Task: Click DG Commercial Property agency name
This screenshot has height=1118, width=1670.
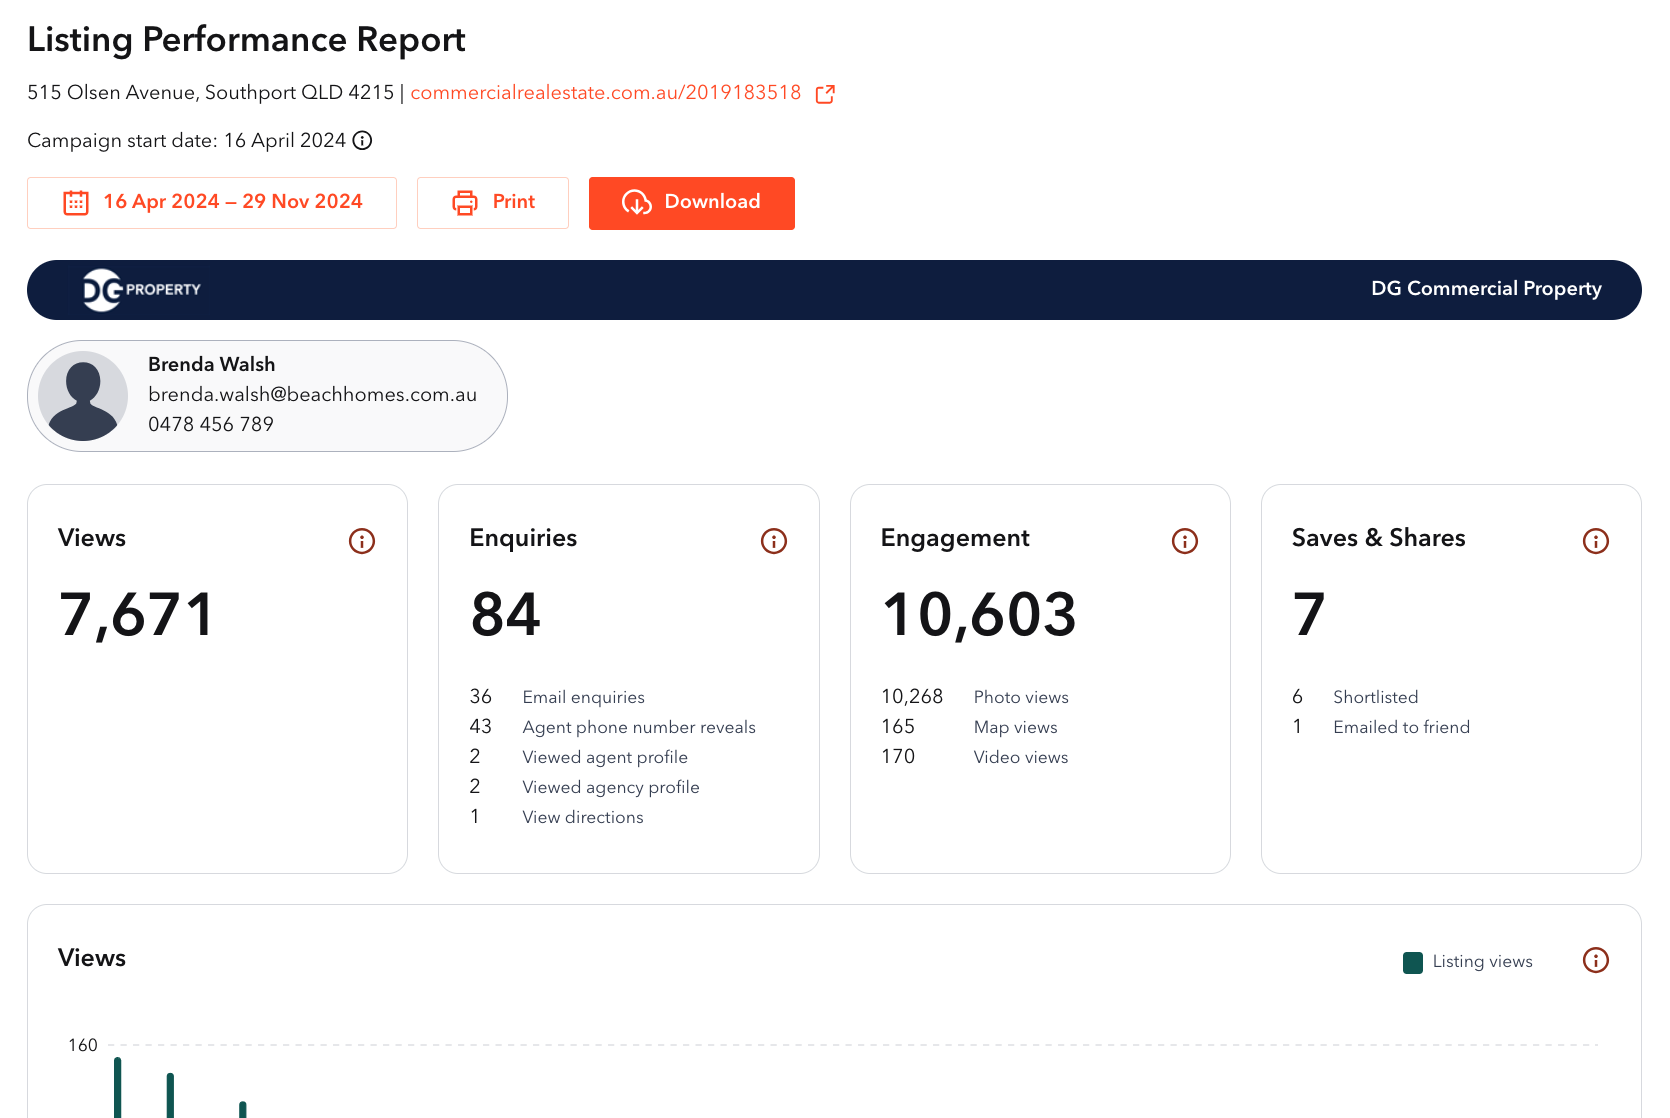Action: [x=1486, y=289]
